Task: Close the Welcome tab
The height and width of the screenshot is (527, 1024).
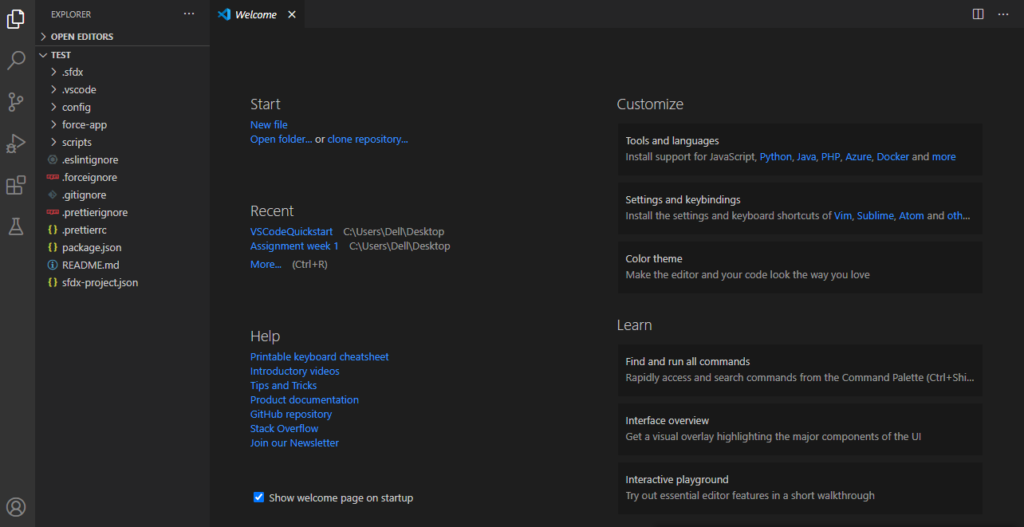Action: [292, 14]
